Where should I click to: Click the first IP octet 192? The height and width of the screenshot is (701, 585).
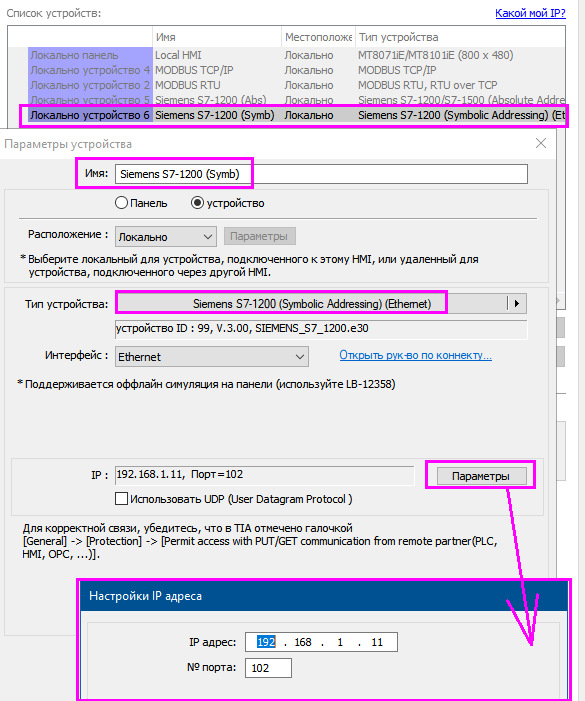tap(266, 642)
